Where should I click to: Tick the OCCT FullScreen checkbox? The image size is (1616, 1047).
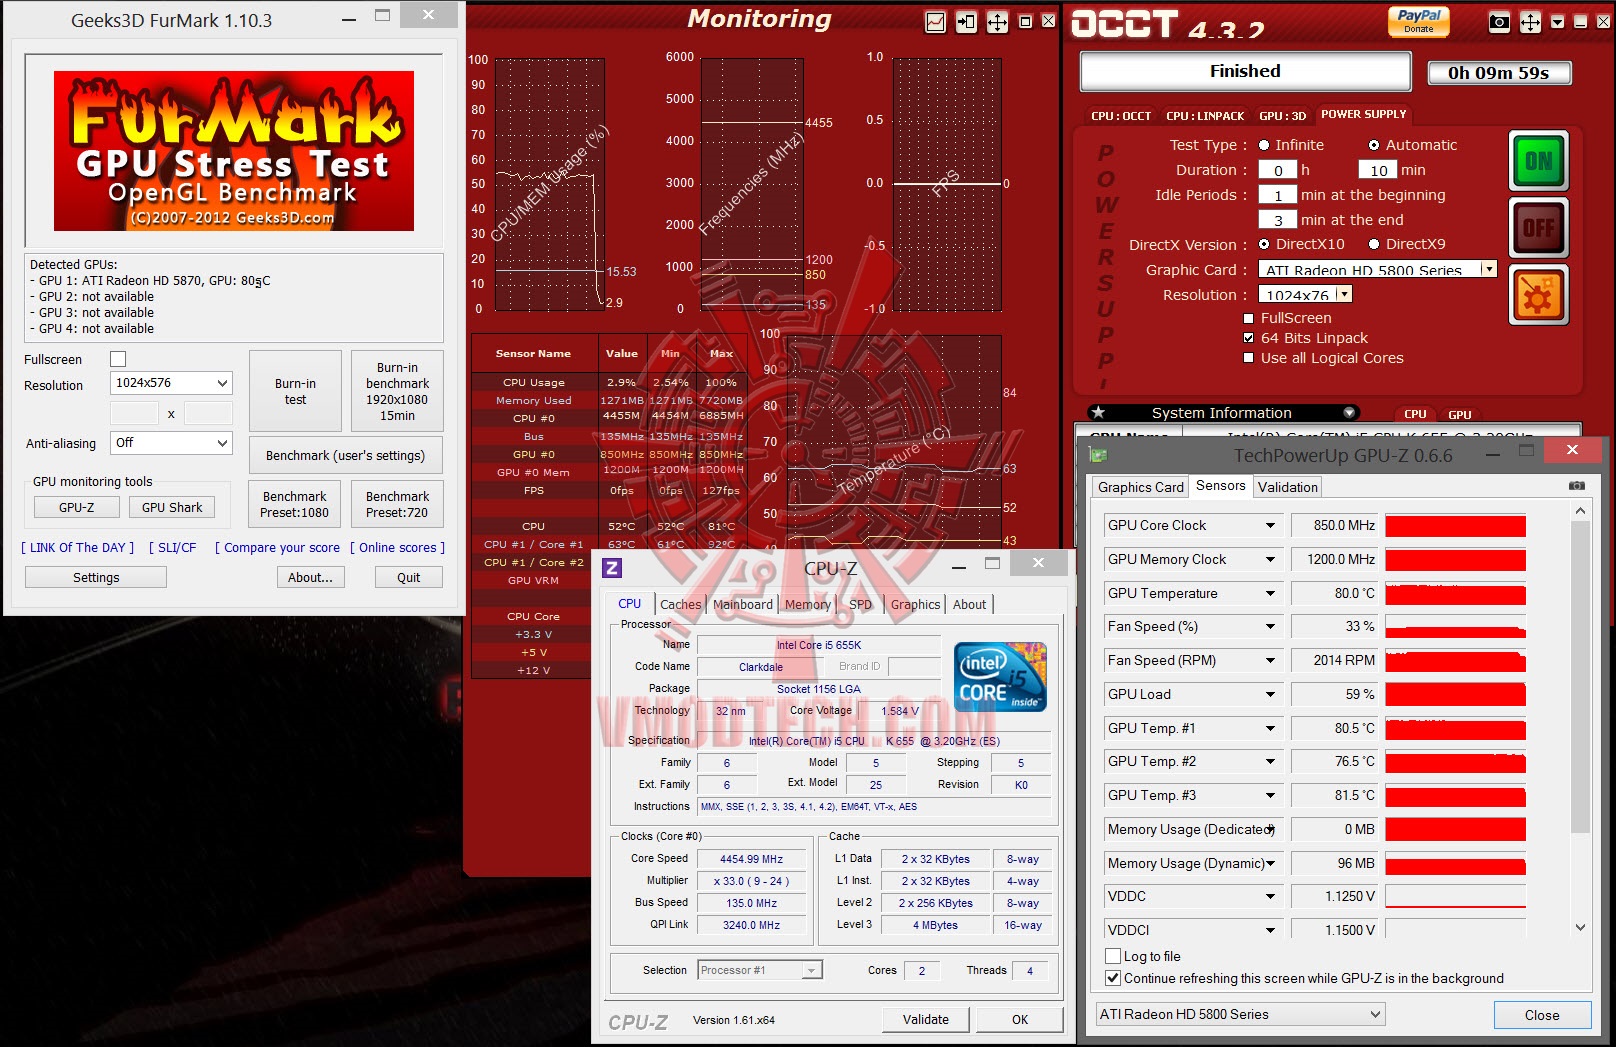point(1248,318)
